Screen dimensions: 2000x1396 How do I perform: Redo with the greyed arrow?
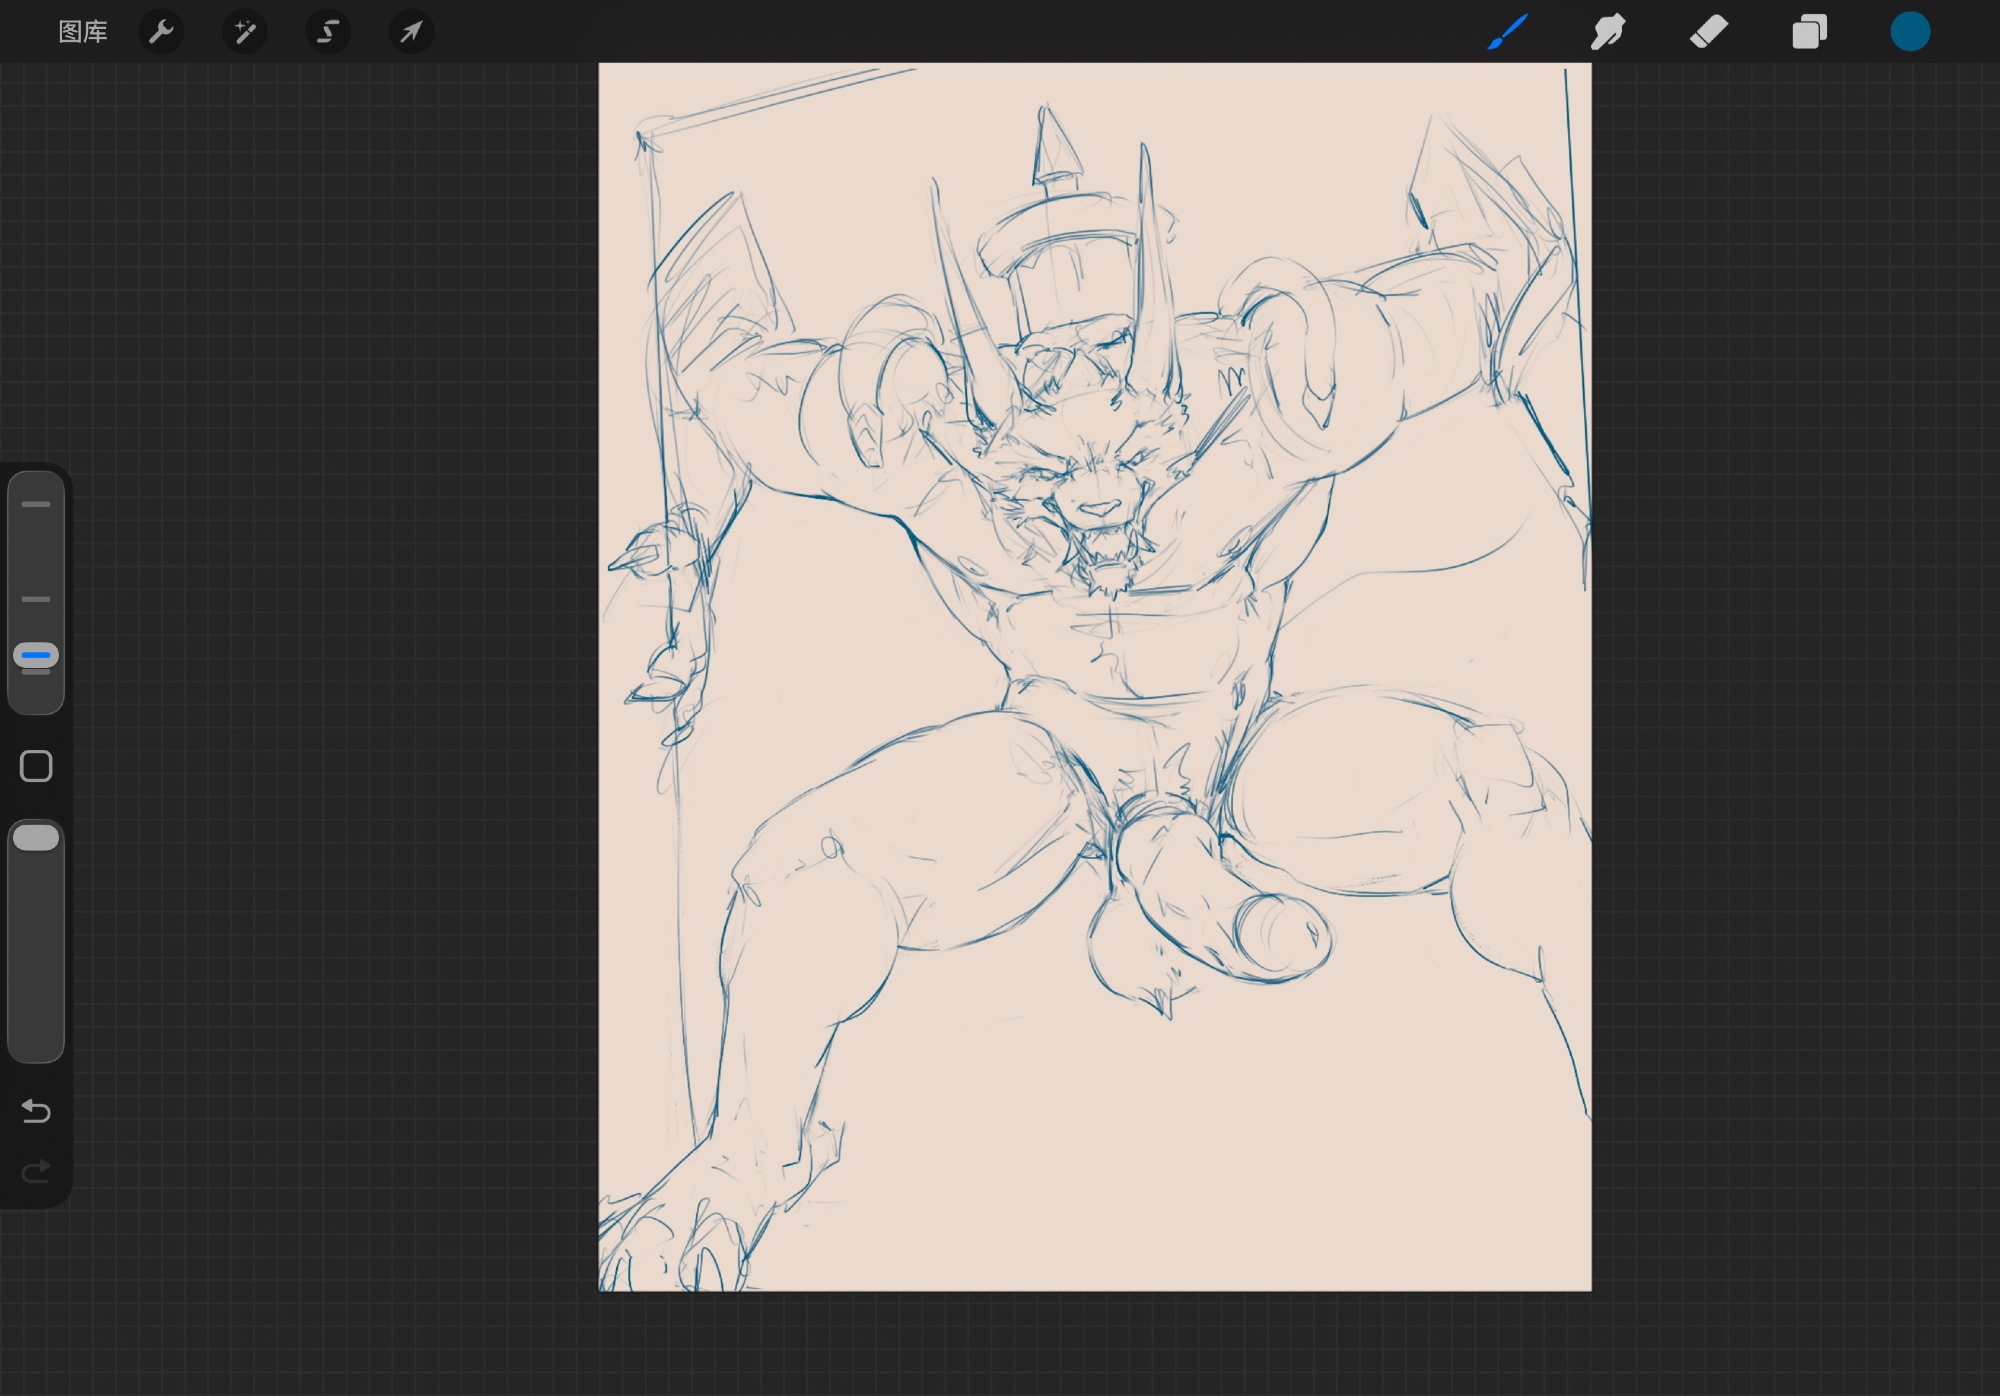click(36, 1171)
